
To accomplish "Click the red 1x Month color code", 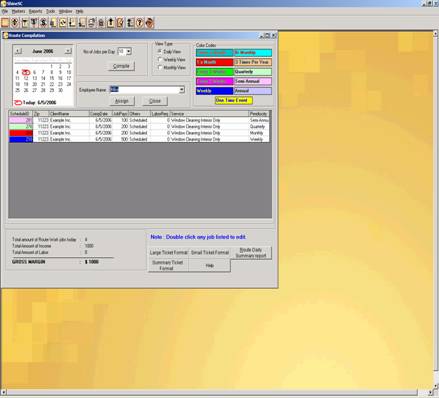I will 214,62.
